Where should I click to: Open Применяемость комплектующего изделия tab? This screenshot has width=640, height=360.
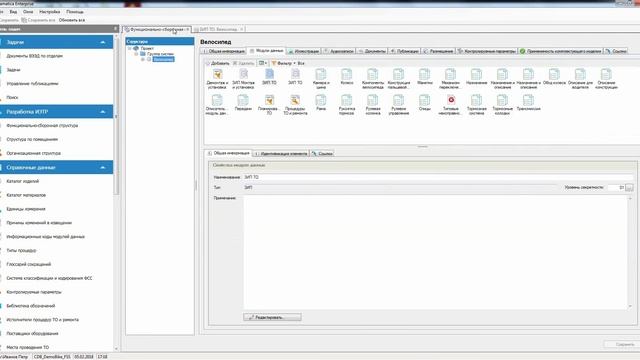(x=560, y=51)
